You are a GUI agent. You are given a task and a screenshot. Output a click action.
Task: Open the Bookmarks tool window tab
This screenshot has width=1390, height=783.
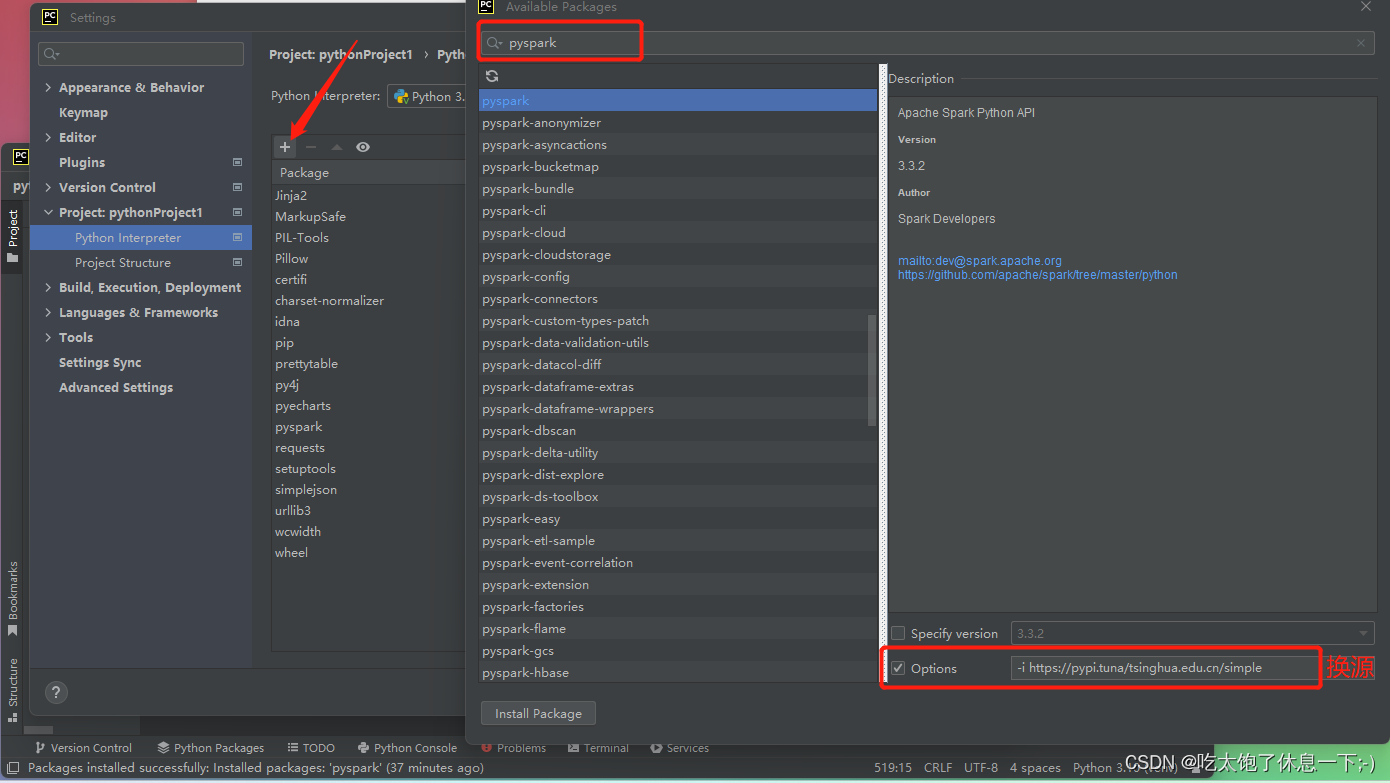pos(13,598)
